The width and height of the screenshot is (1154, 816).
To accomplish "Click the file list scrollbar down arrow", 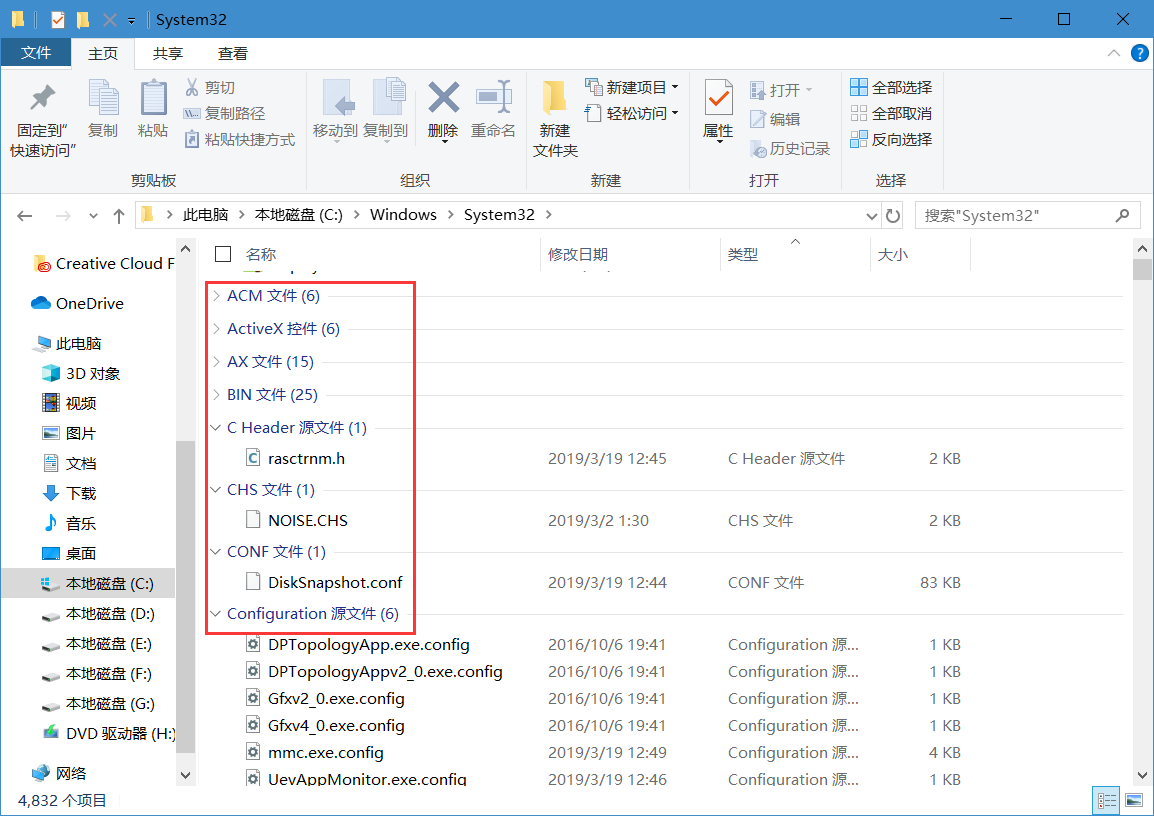I will [1142, 775].
